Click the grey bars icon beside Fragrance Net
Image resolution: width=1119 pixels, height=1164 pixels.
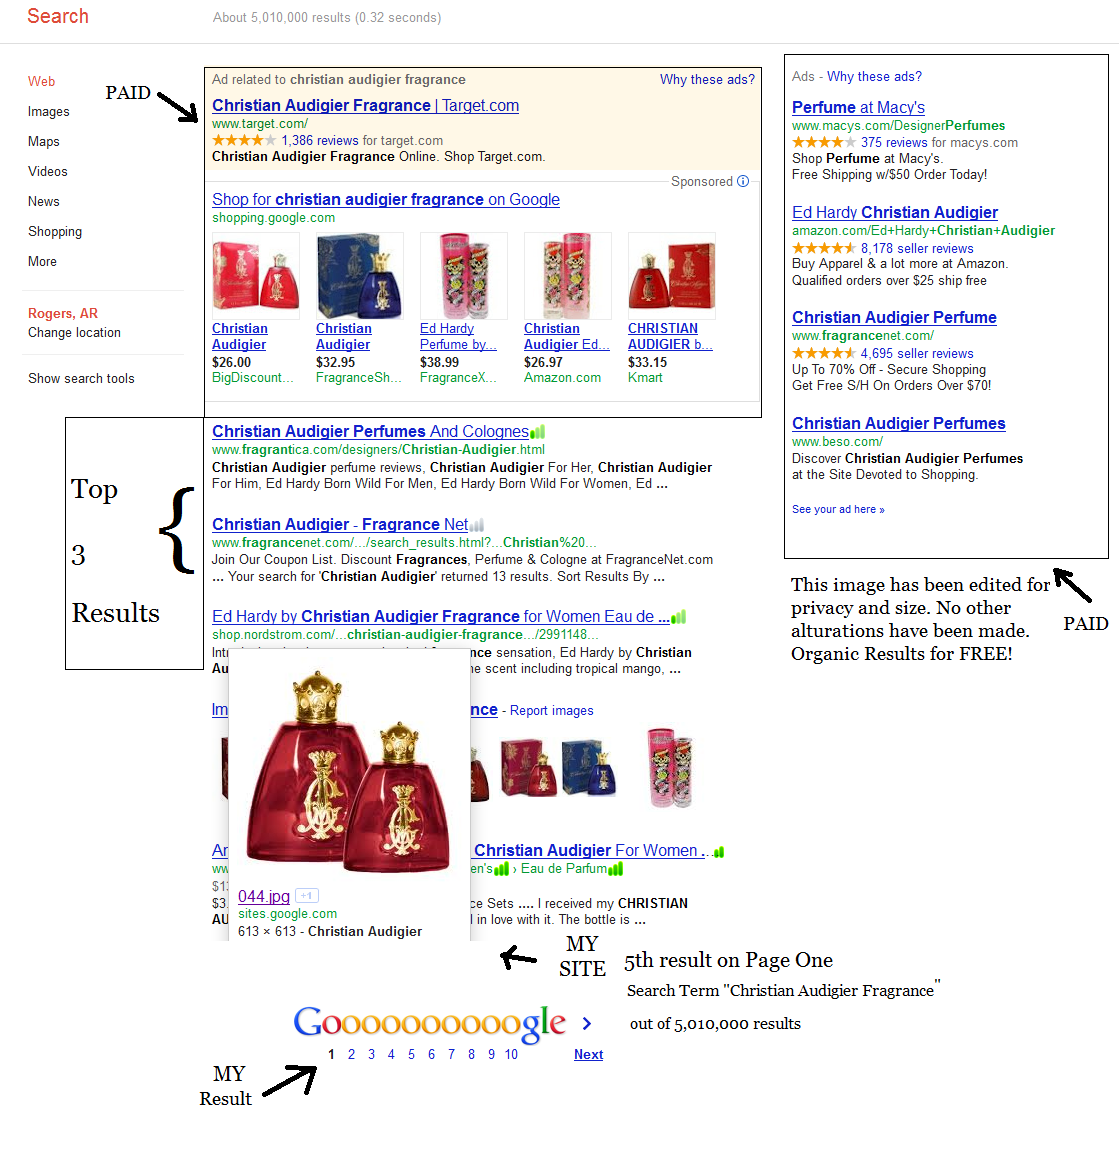[x=477, y=525]
